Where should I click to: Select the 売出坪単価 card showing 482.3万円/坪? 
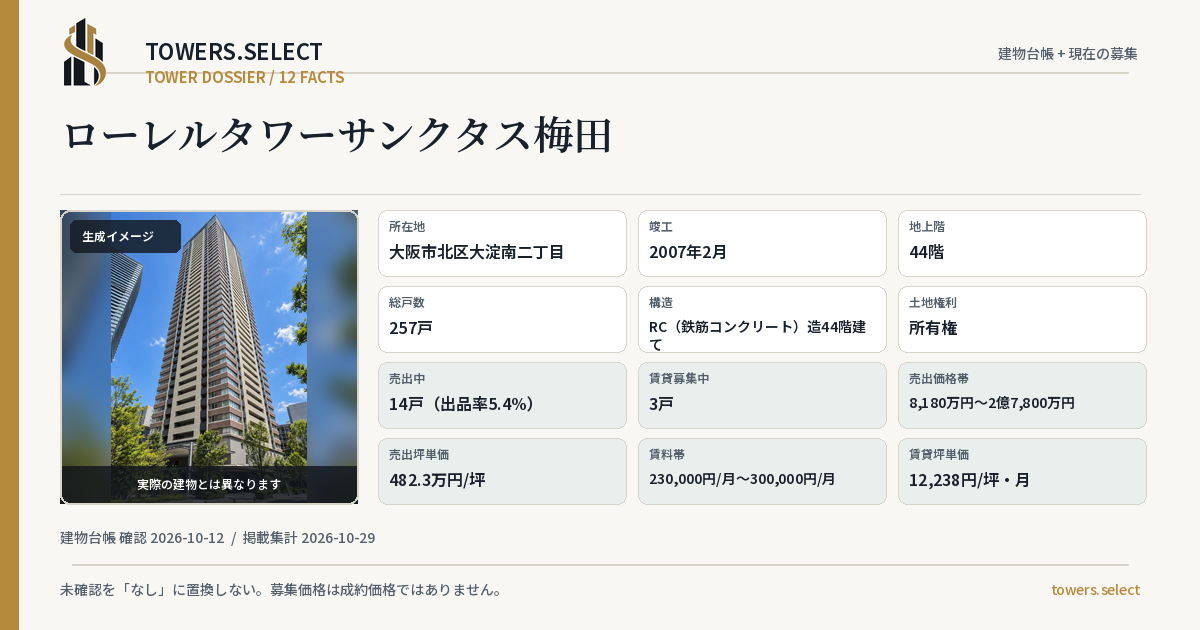[x=502, y=471]
